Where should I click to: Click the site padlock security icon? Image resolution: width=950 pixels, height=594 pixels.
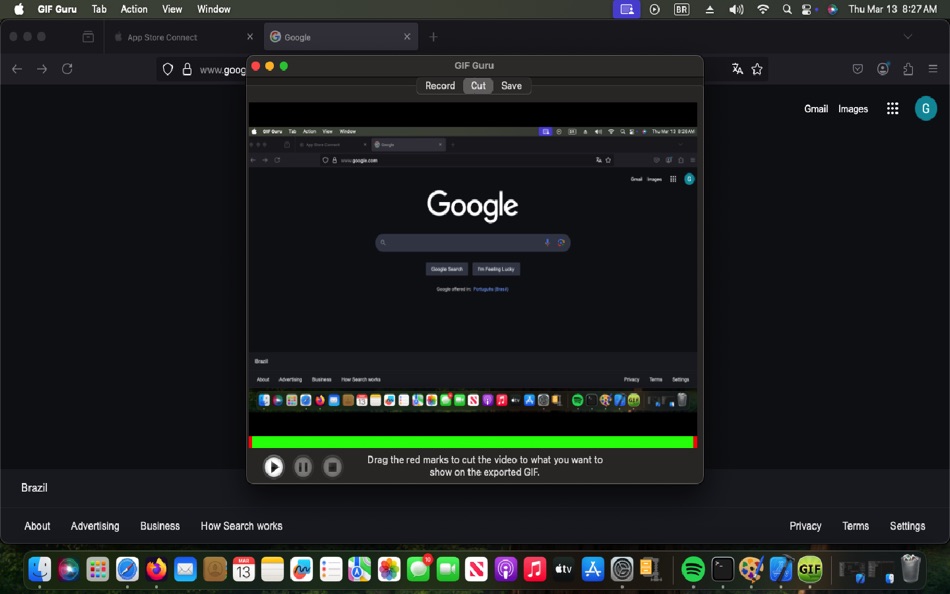click(187, 70)
